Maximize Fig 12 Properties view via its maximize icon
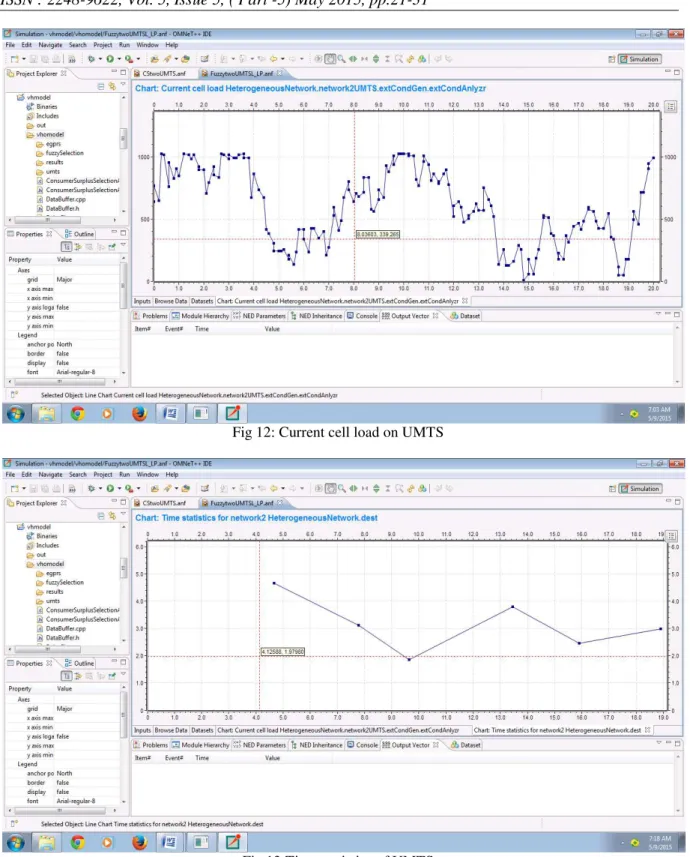 (123, 233)
